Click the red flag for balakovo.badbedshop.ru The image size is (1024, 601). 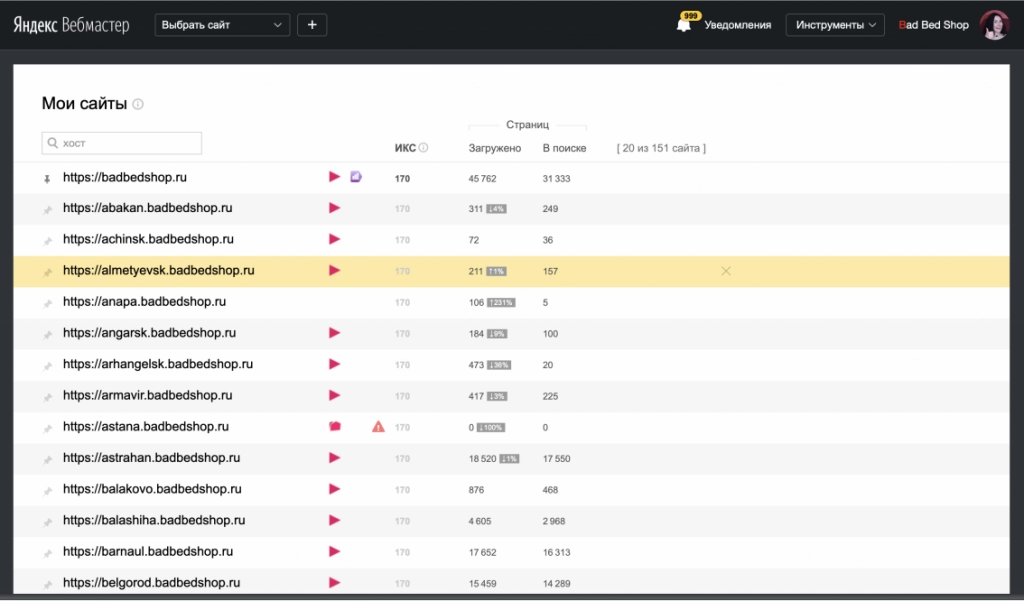pyautogui.click(x=334, y=489)
